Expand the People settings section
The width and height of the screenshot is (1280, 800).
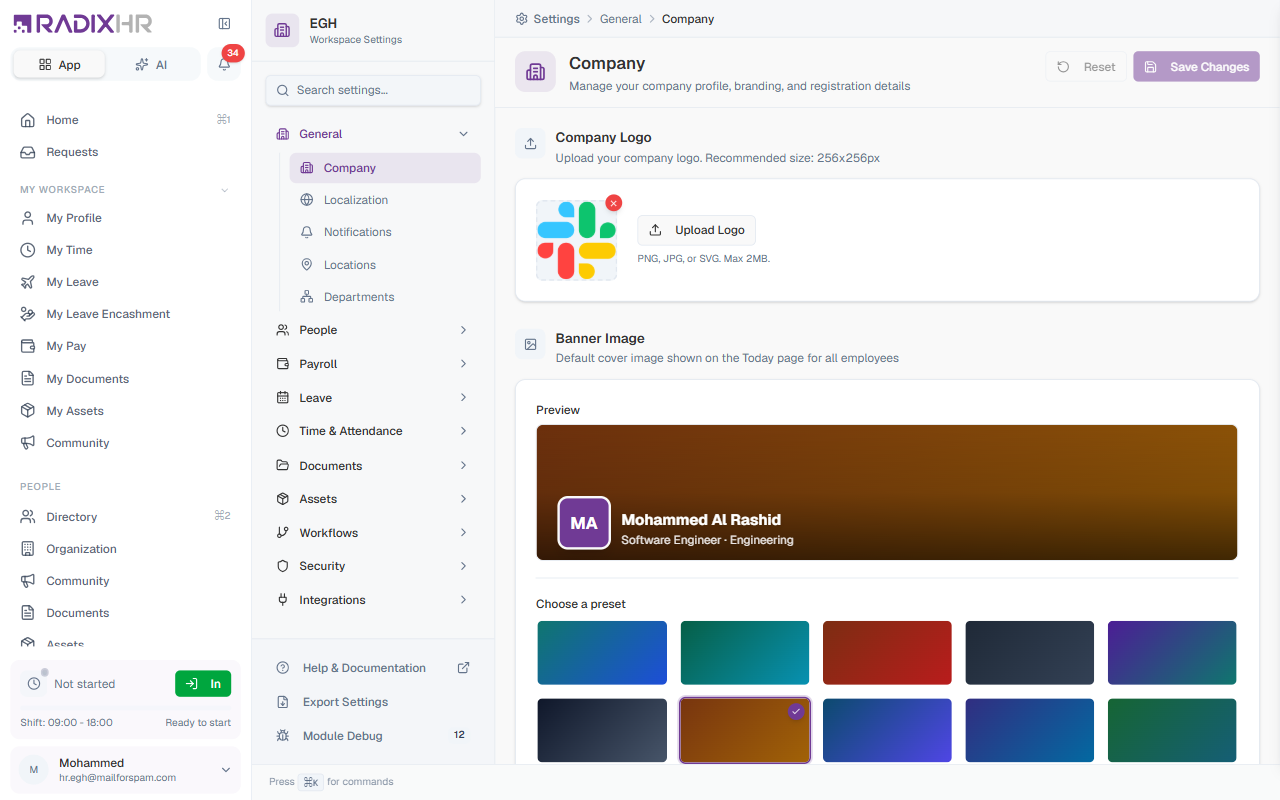(463, 330)
